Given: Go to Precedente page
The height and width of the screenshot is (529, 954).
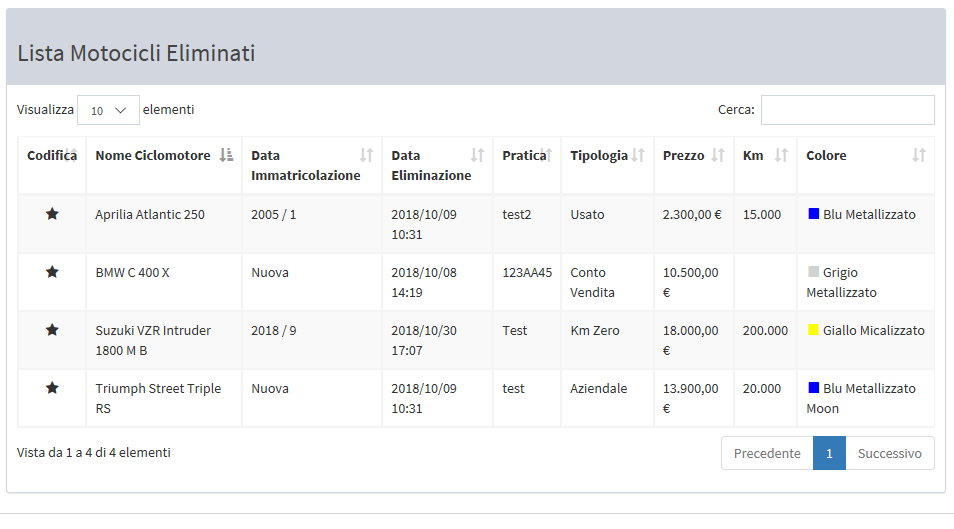Looking at the screenshot, I should coord(767,453).
